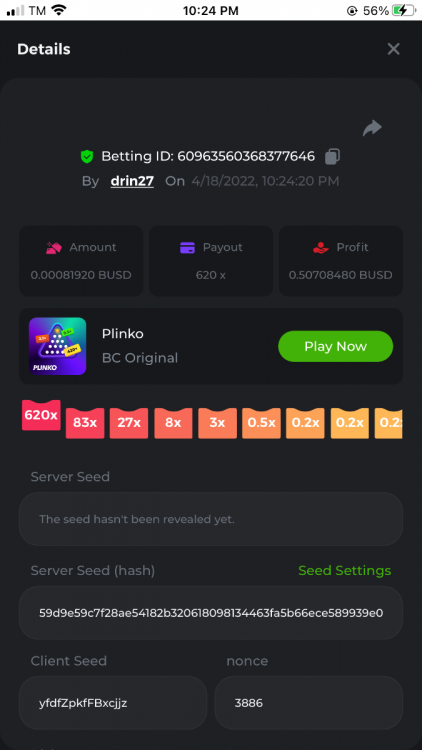Open Seed Settings link
Image resolution: width=422 pixels, height=750 pixels.
click(344, 571)
